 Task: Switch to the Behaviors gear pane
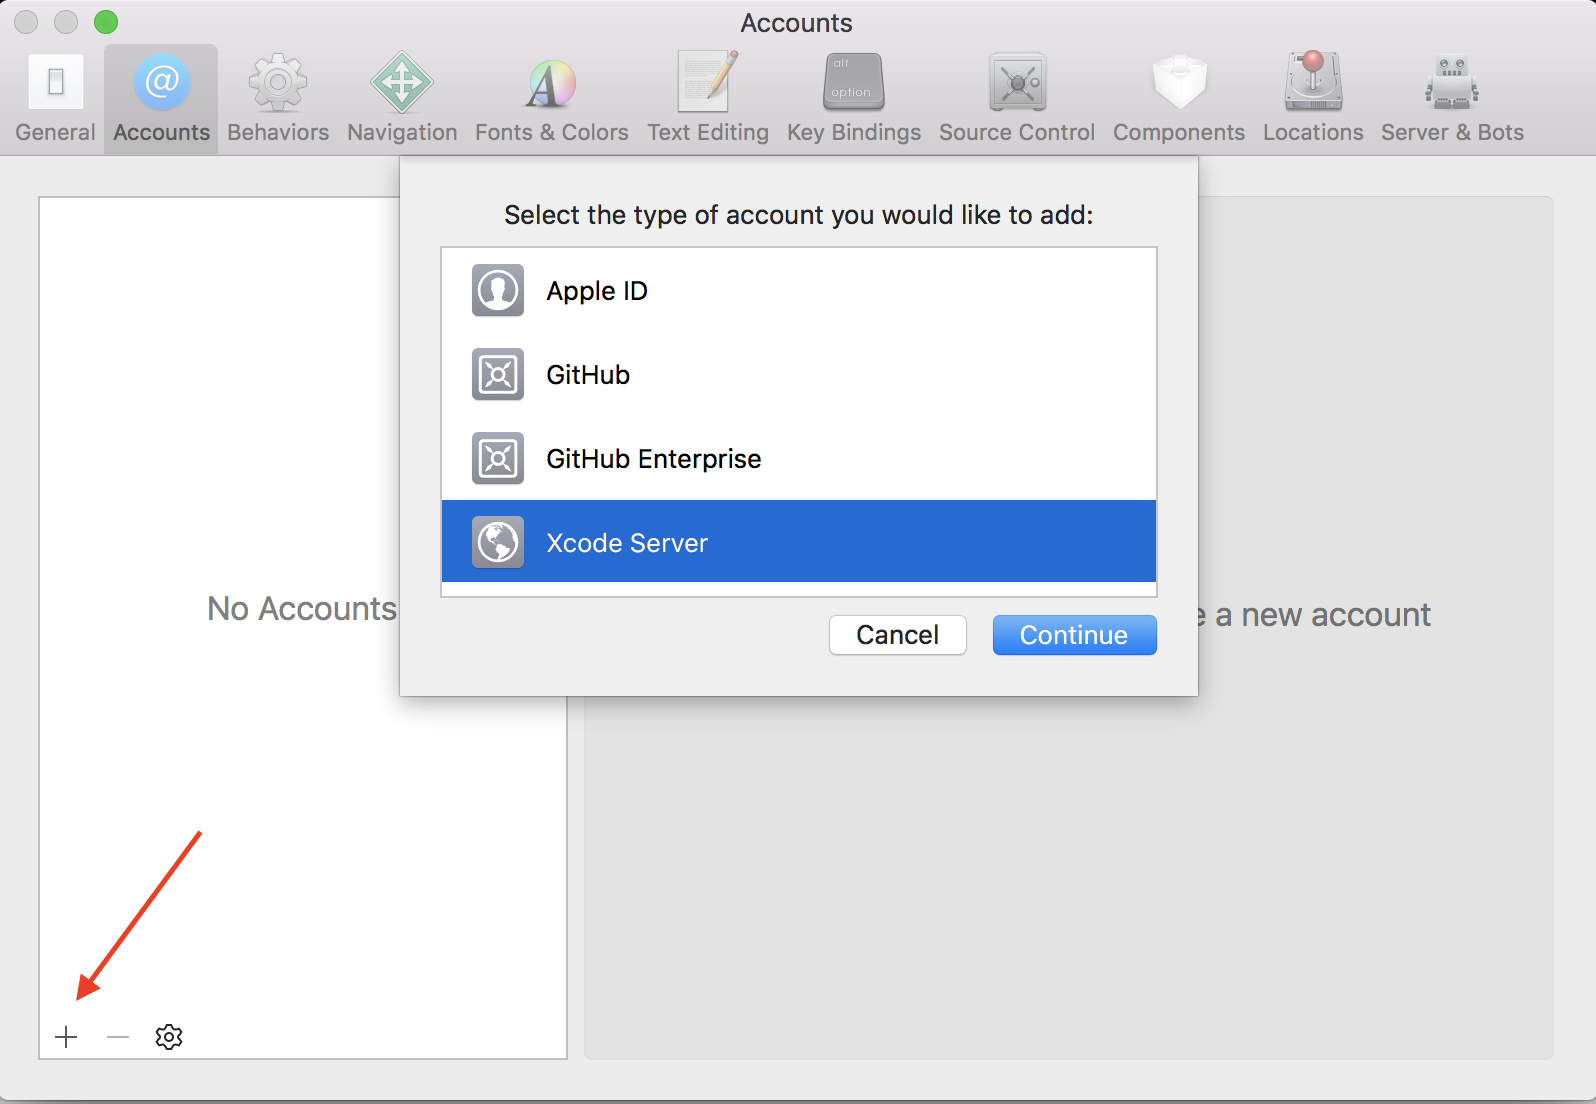[x=278, y=99]
